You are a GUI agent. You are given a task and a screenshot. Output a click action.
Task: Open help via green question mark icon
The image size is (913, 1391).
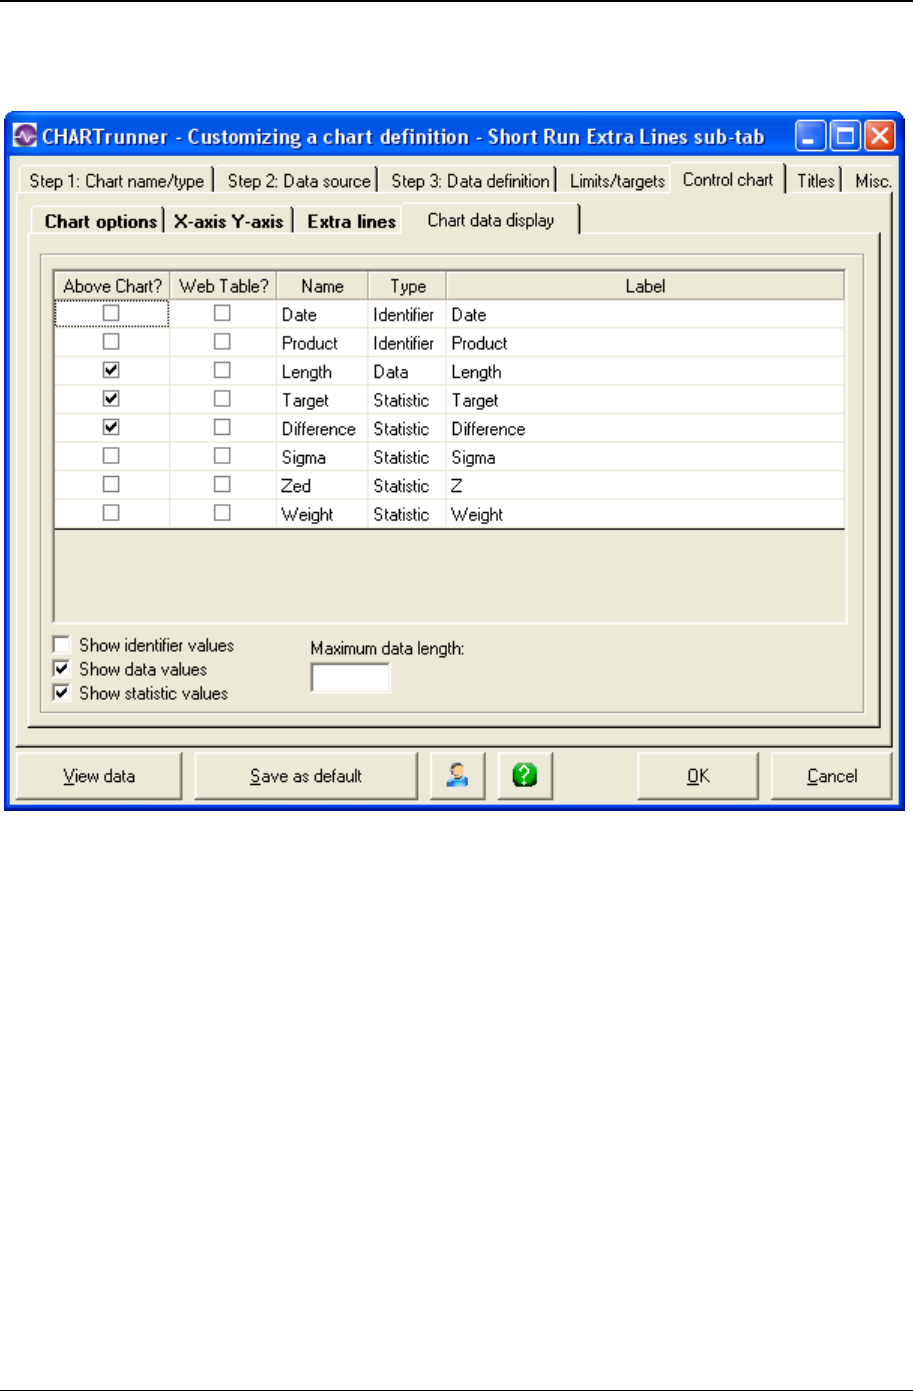[525, 776]
